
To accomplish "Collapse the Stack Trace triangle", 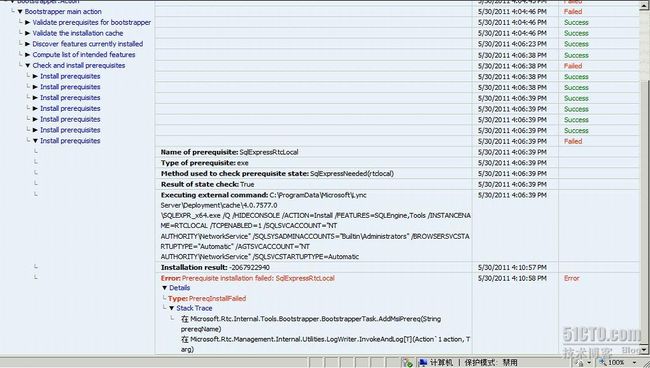I will [172, 308].
